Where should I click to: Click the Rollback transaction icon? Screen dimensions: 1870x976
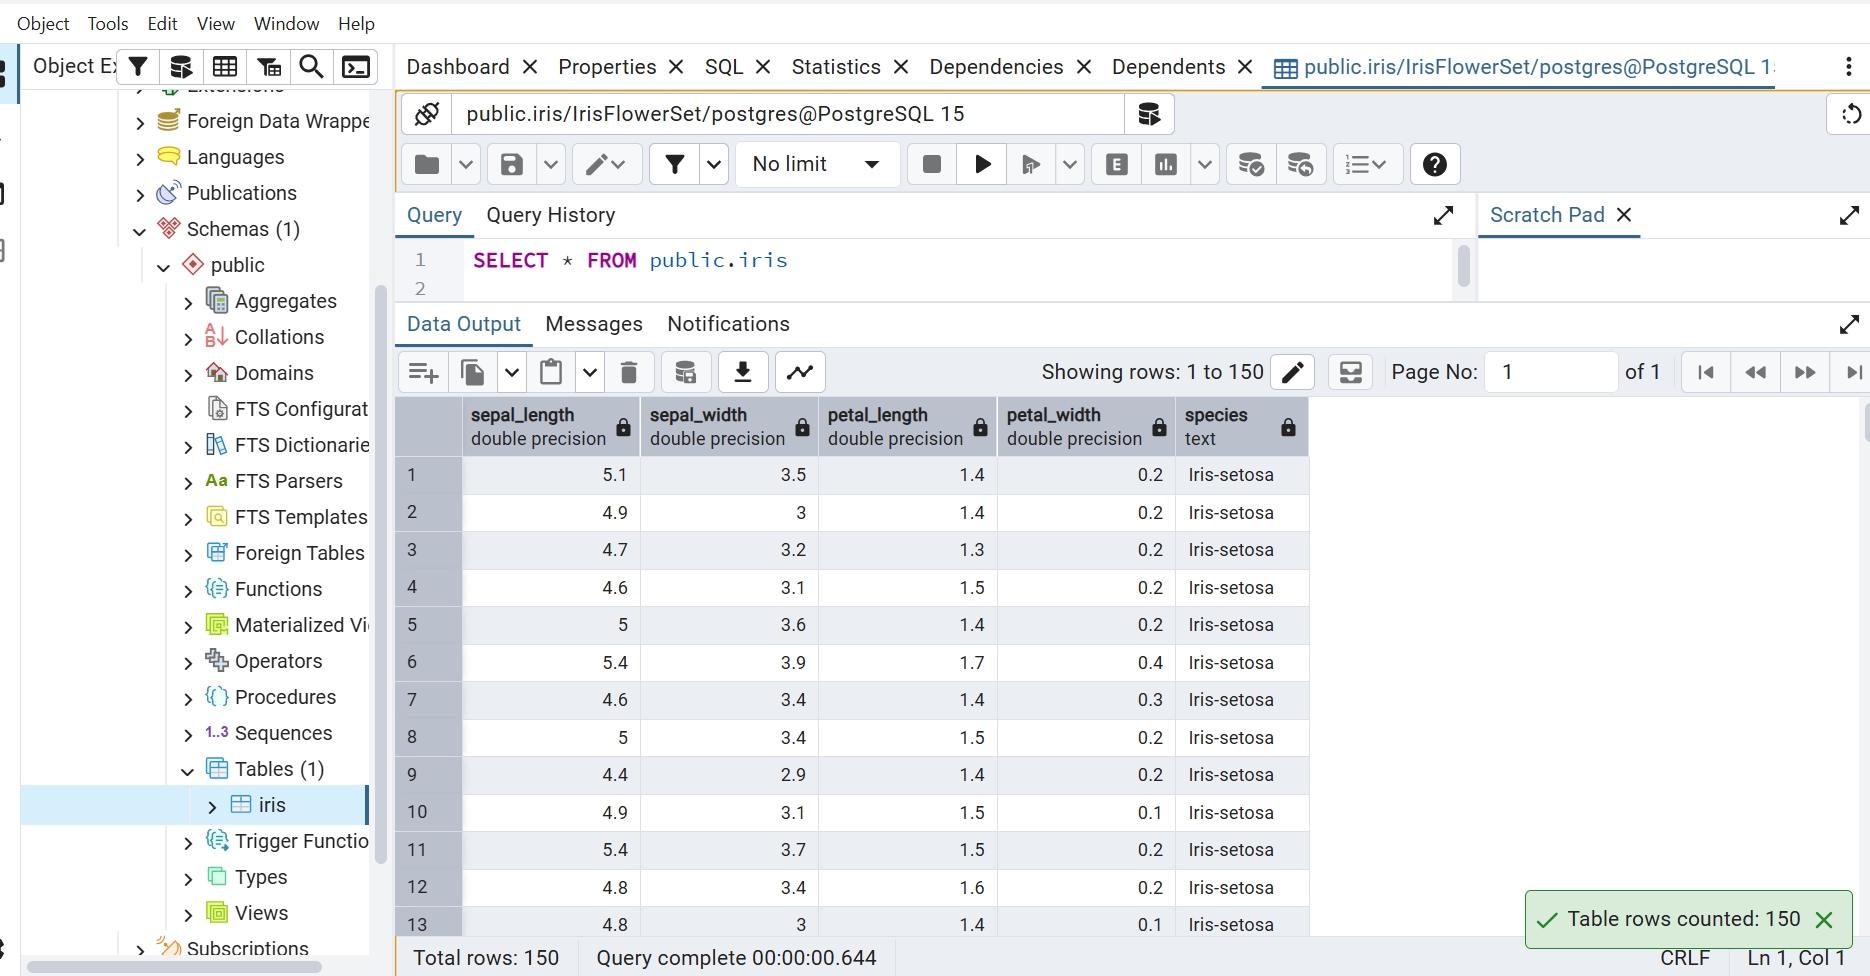[x=1300, y=164]
